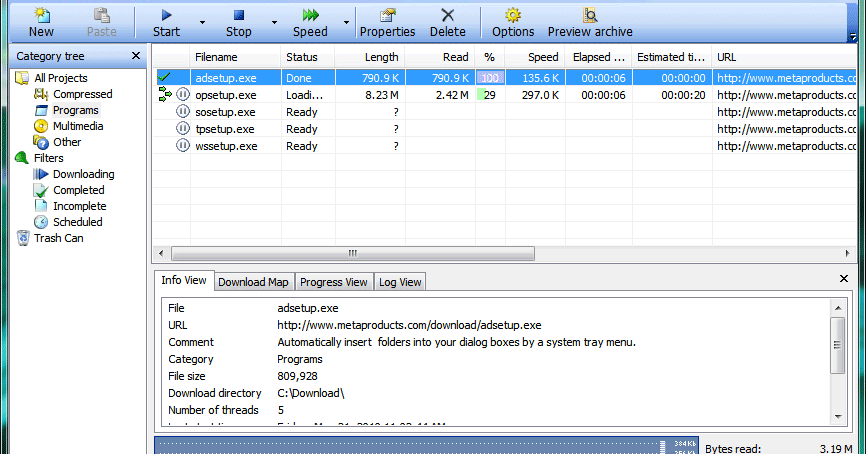Show the Incomplete filter
This screenshot has width=866, height=454.
pyautogui.click(x=80, y=206)
